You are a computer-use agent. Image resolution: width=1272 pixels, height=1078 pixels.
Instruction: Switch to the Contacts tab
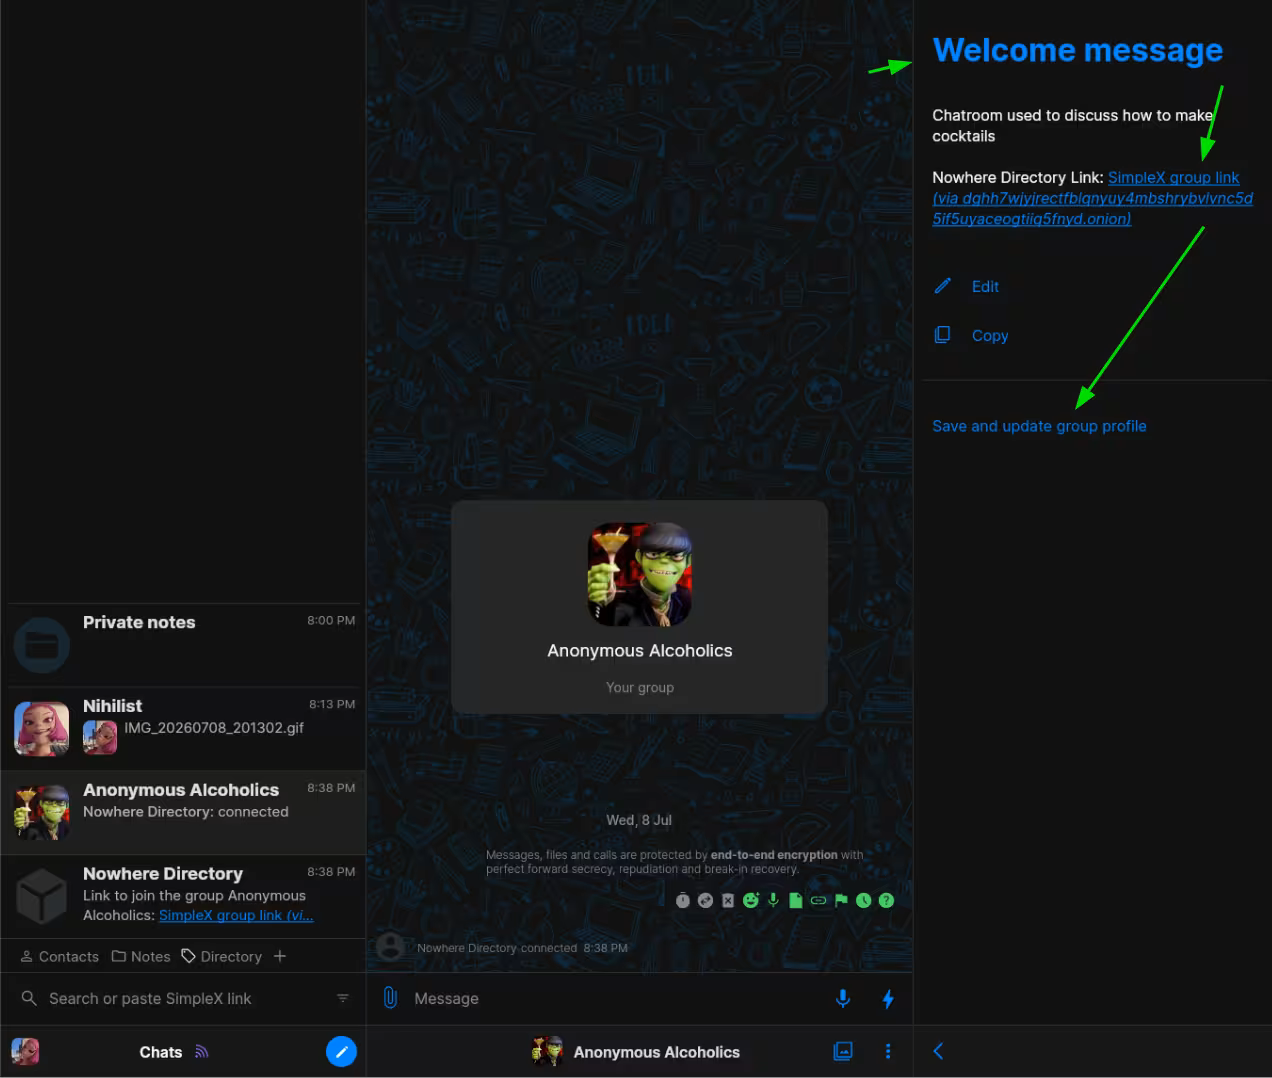coord(60,956)
